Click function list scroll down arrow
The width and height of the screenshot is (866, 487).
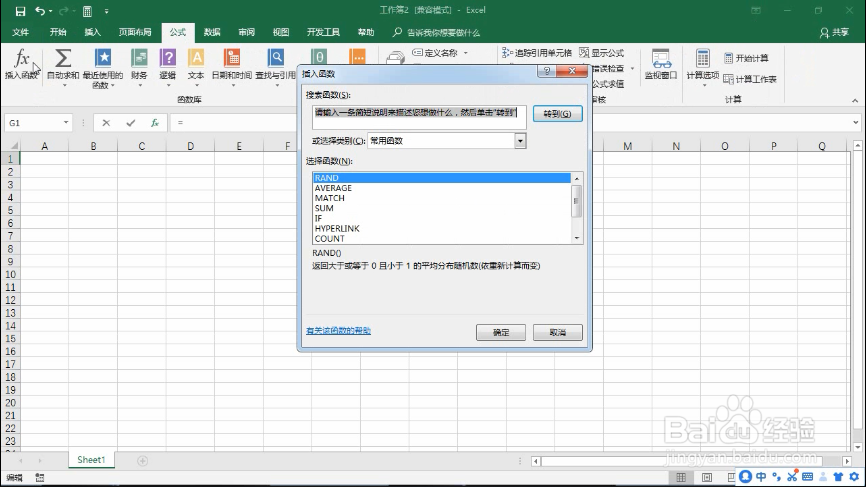[x=577, y=238]
